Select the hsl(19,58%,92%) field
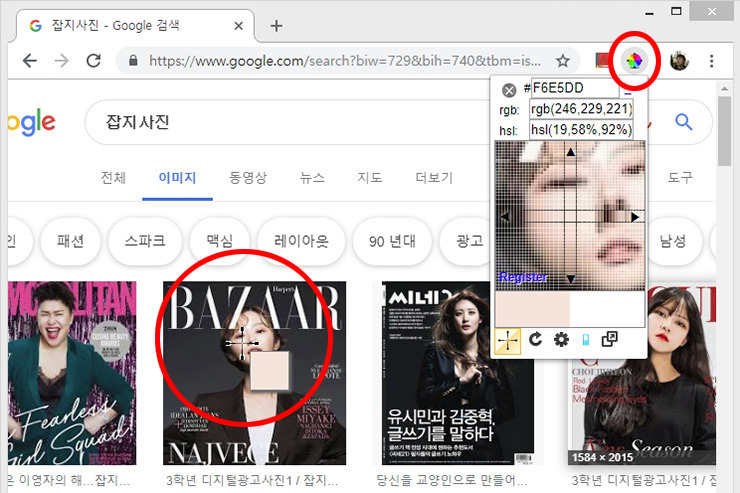740x493 pixels. tap(581, 129)
